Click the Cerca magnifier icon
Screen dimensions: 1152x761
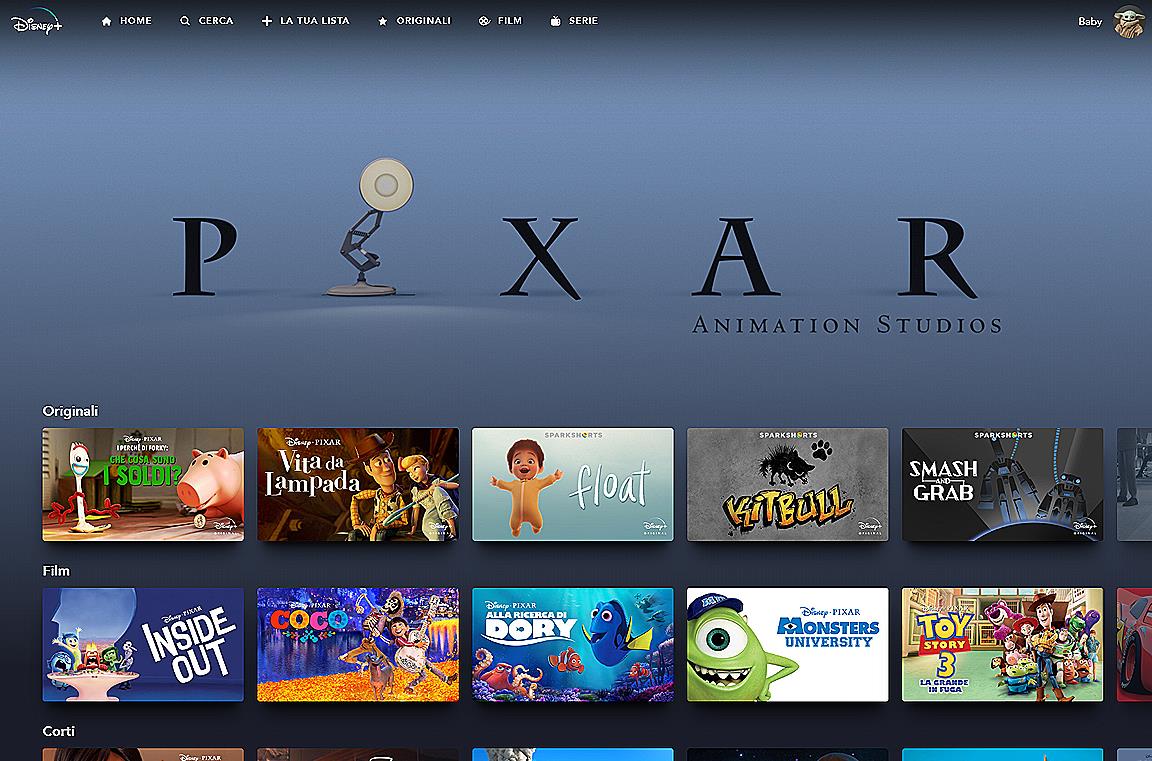pos(185,21)
